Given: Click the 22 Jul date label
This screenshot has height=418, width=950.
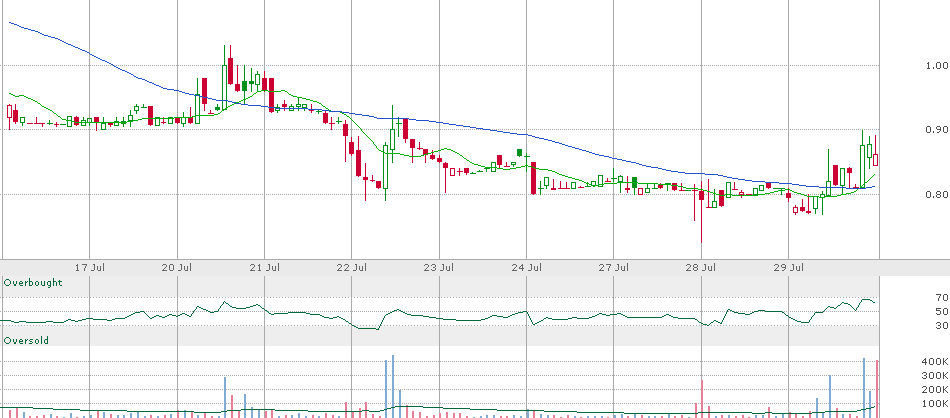Looking at the screenshot, I should 353,267.
